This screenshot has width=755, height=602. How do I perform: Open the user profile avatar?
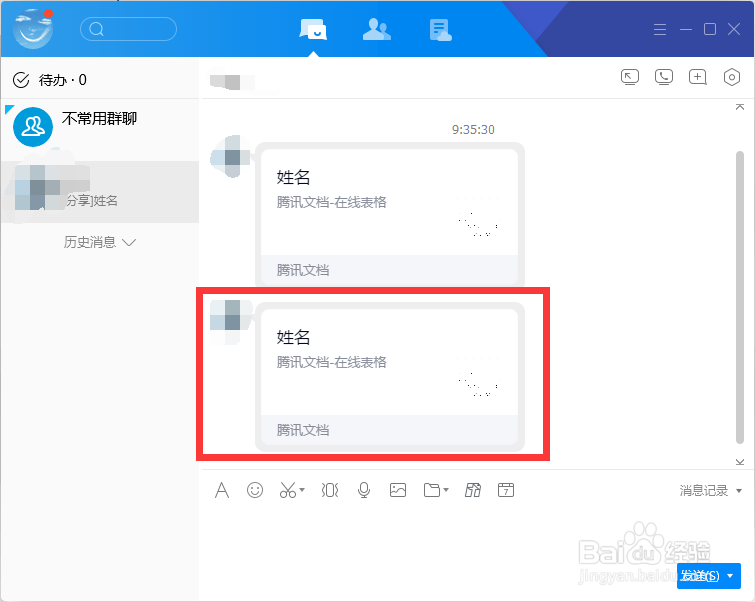pyautogui.click(x=33, y=29)
